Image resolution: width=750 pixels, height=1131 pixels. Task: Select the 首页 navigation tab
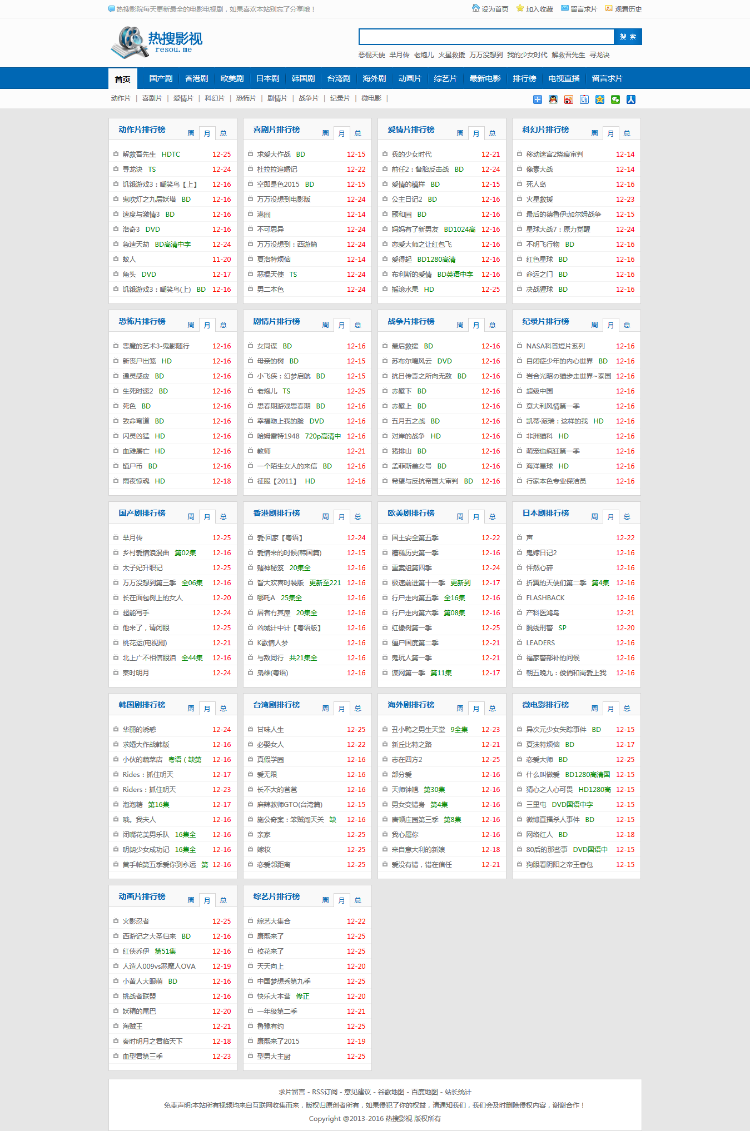pyautogui.click(x=123, y=79)
